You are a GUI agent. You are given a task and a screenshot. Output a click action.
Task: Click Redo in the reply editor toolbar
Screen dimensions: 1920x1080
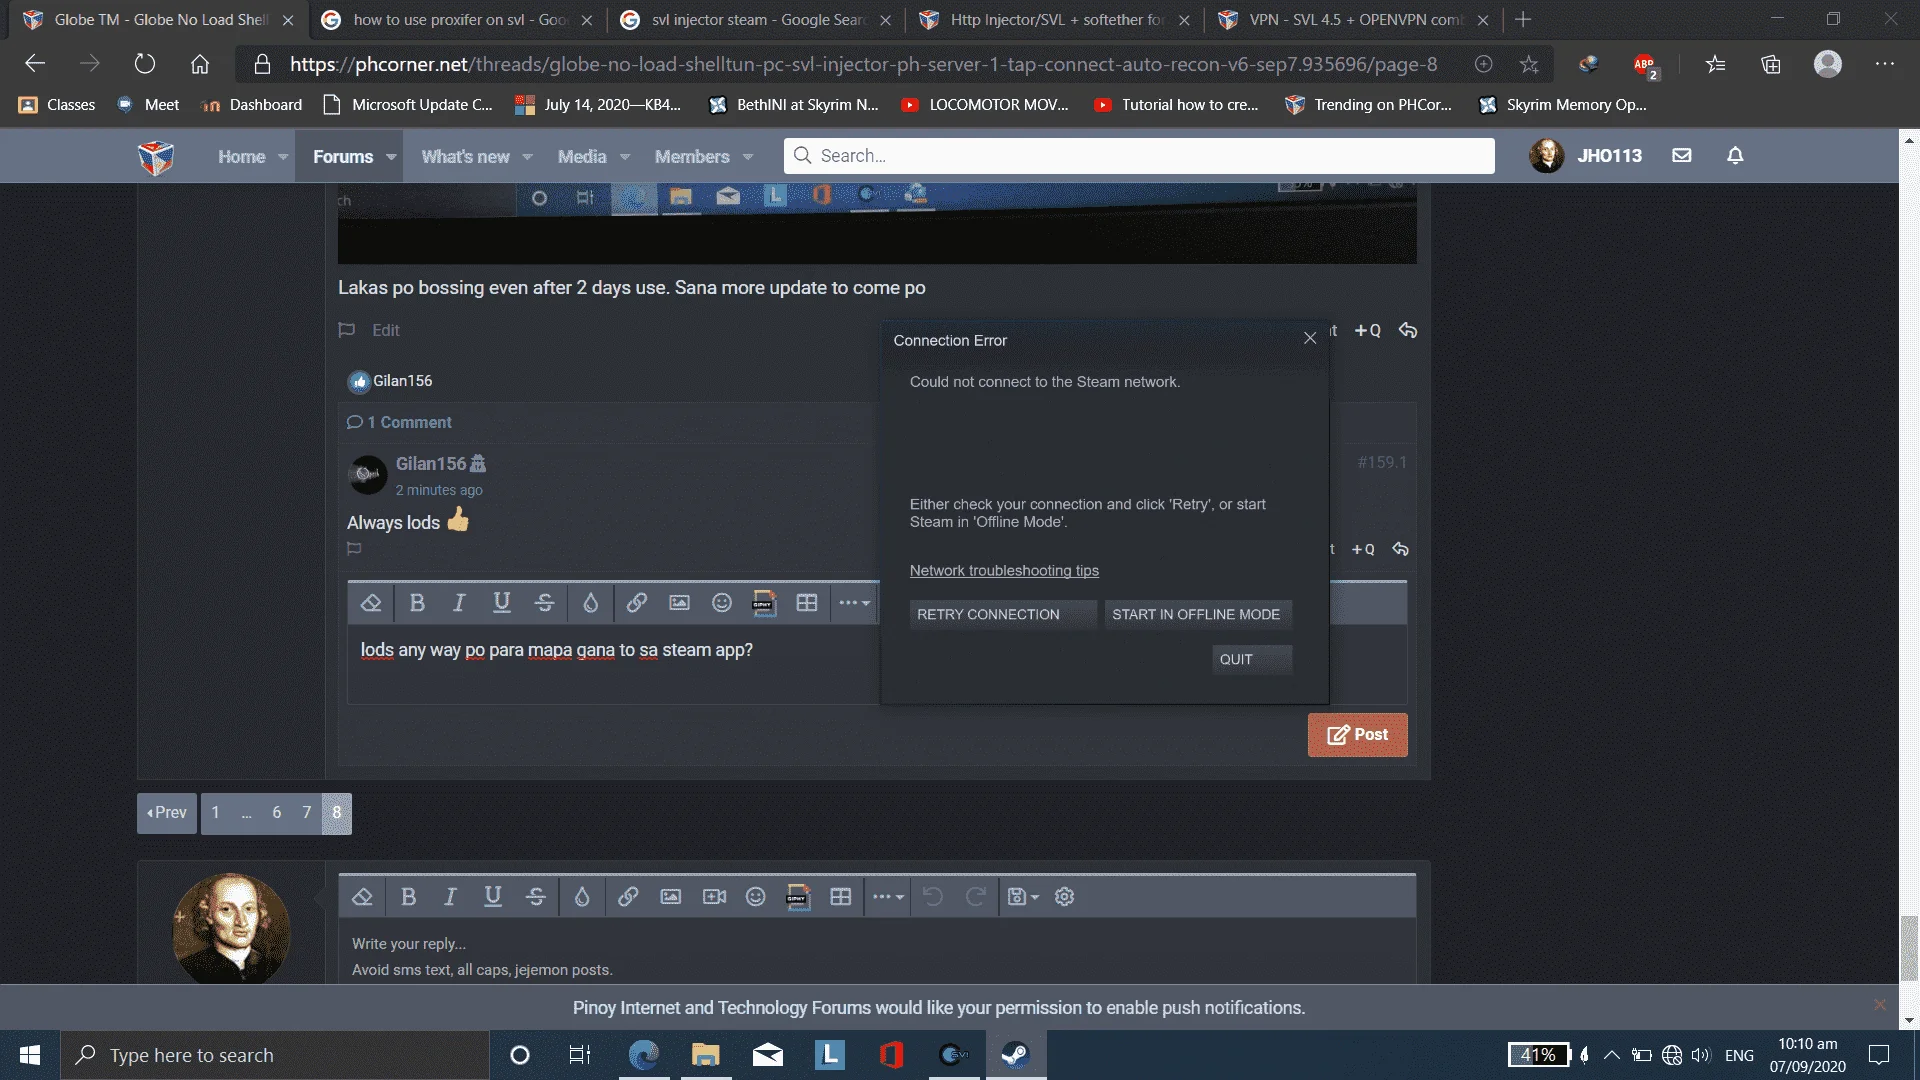pyautogui.click(x=976, y=897)
